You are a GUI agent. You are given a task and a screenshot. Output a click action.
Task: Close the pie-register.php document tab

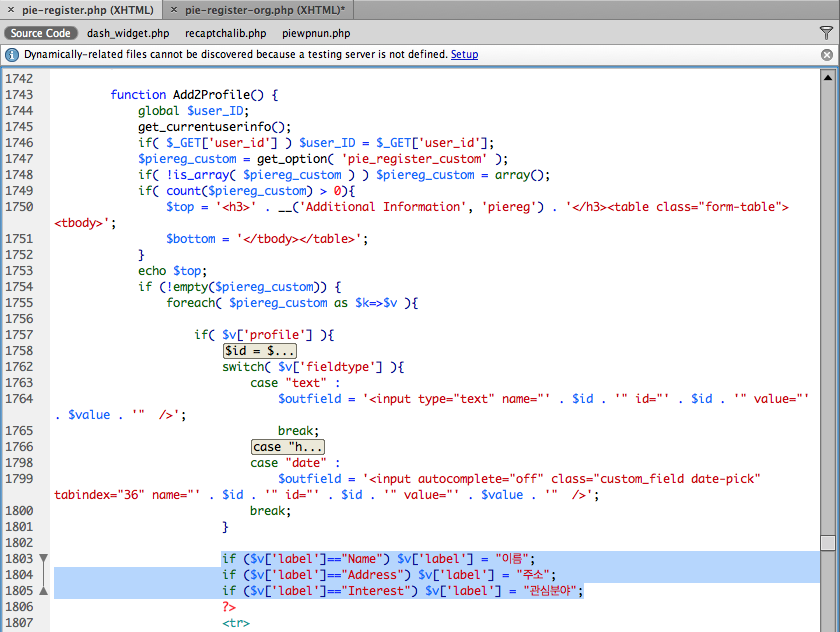pyautogui.click(x=11, y=10)
